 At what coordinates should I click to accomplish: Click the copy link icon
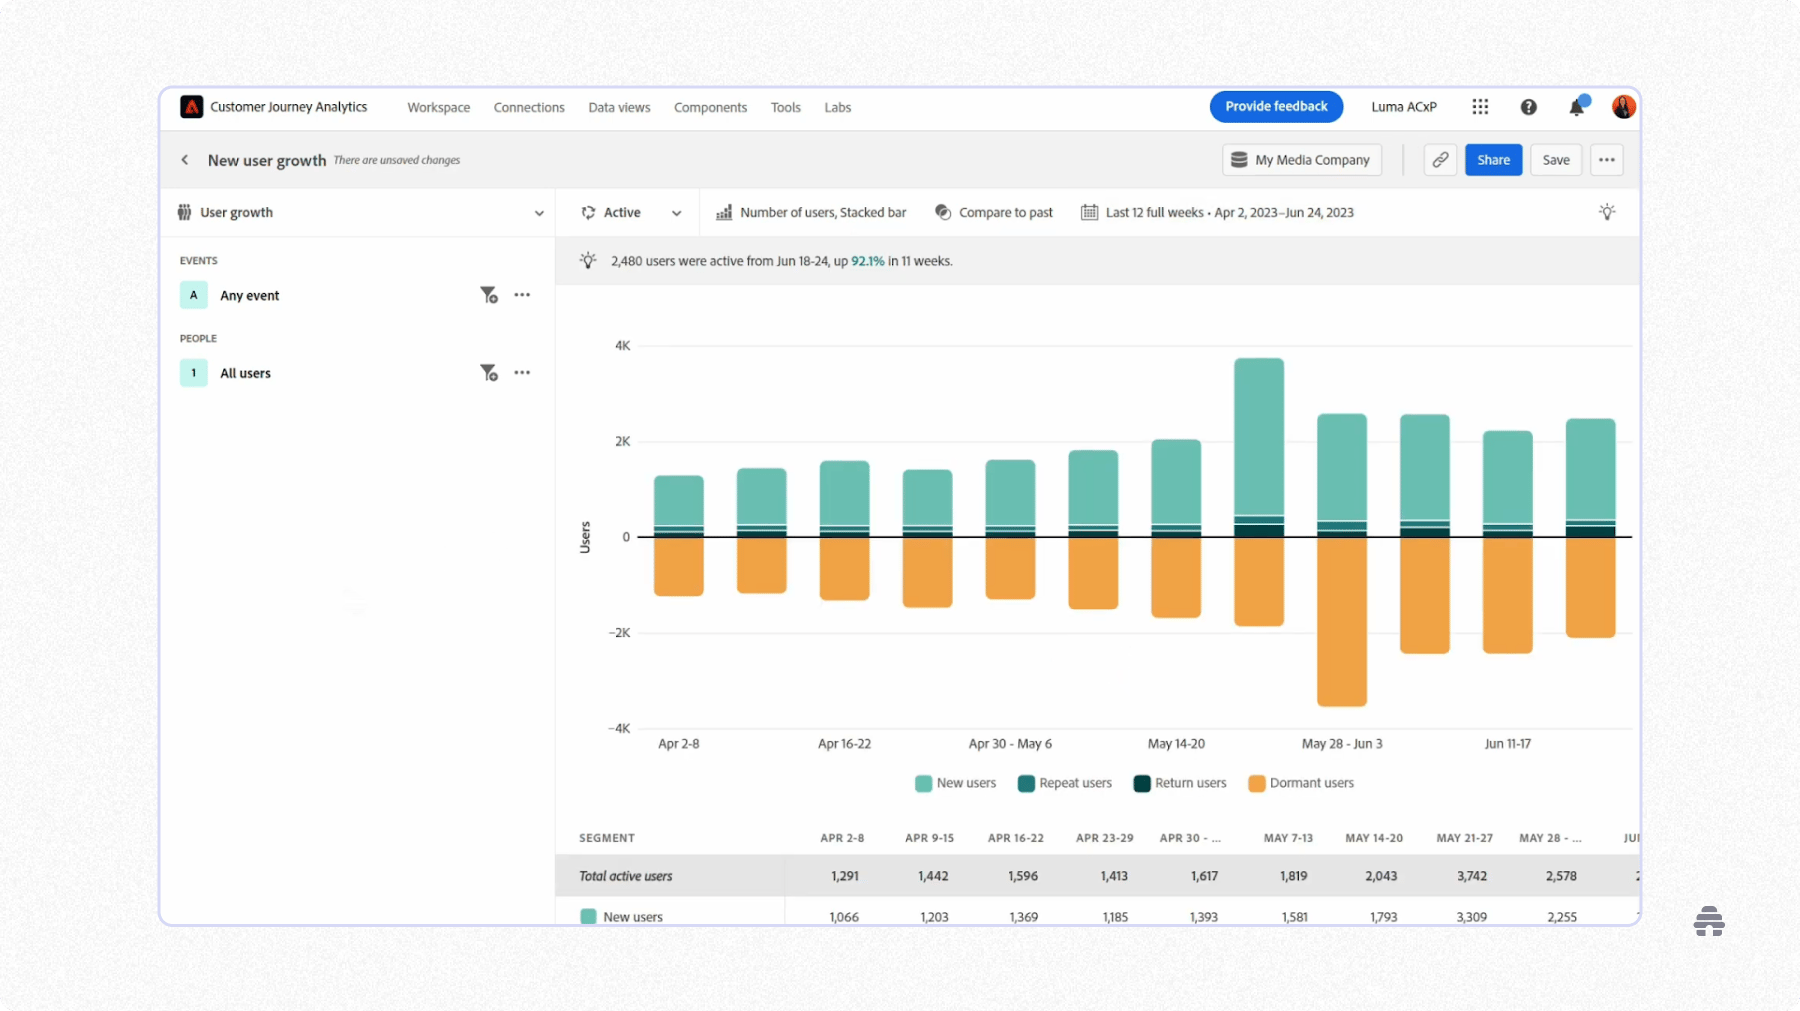click(x=1440, y=160)
